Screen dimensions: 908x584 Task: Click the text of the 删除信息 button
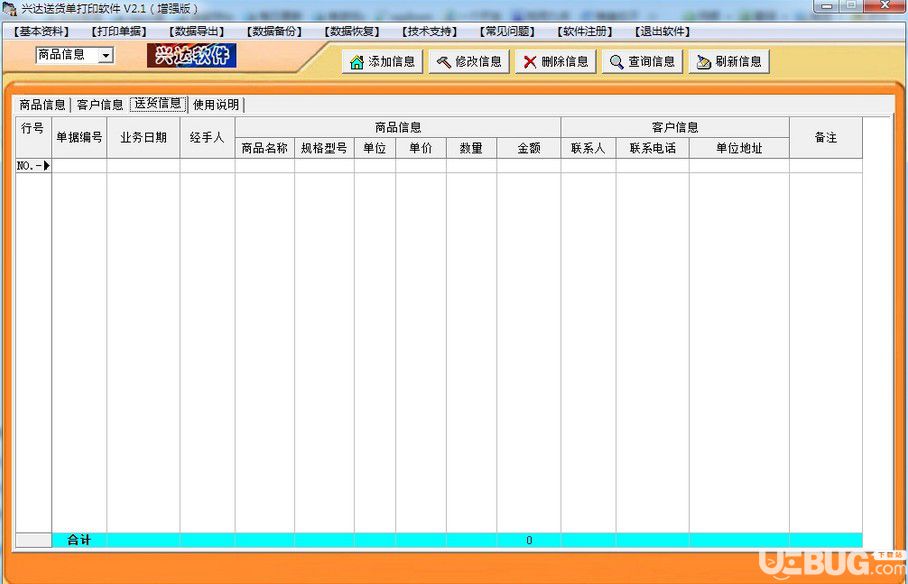click(565, 61)
